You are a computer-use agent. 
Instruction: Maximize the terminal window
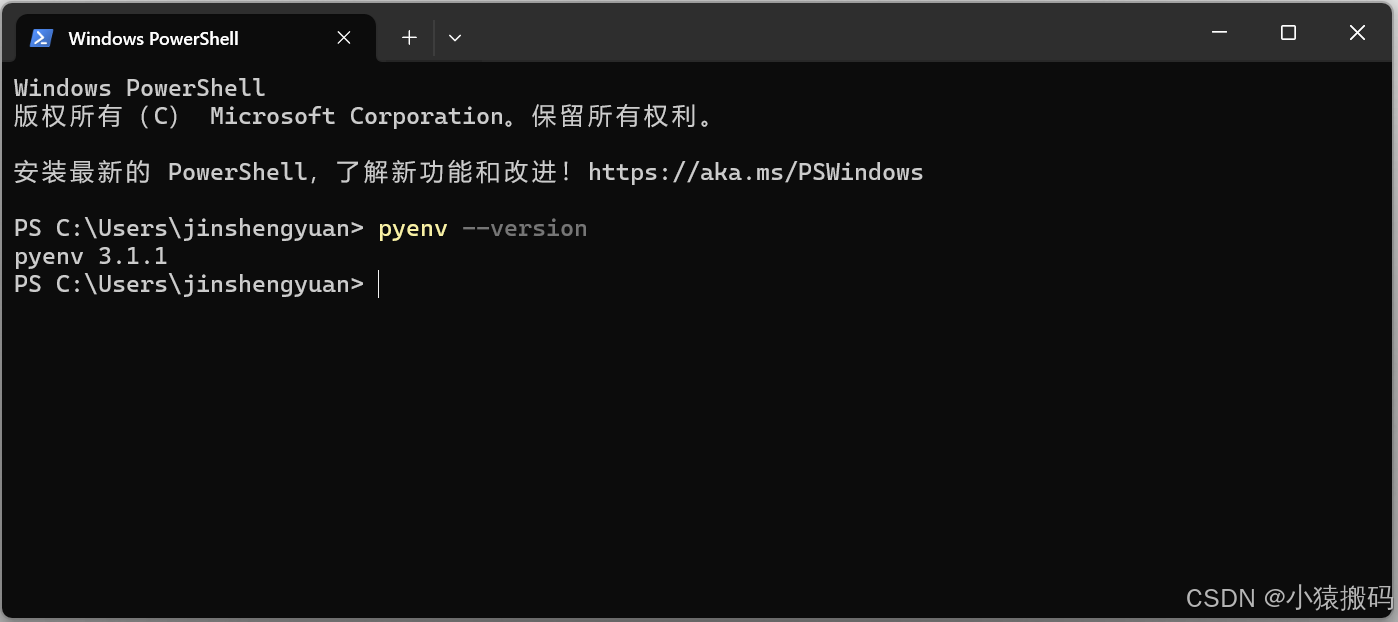[x=1288, y=33]
